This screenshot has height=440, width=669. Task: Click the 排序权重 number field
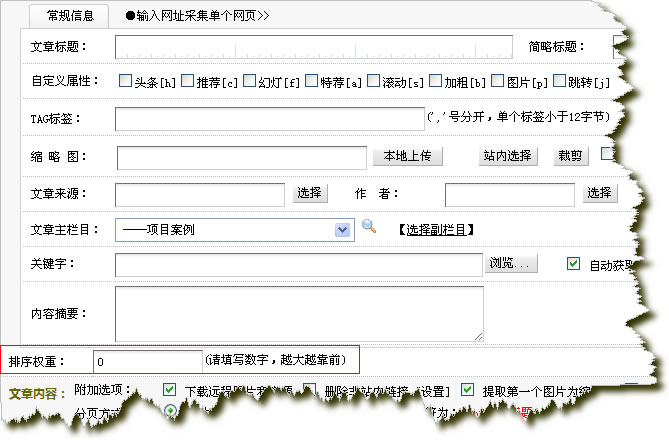click(x=147, y=359)
